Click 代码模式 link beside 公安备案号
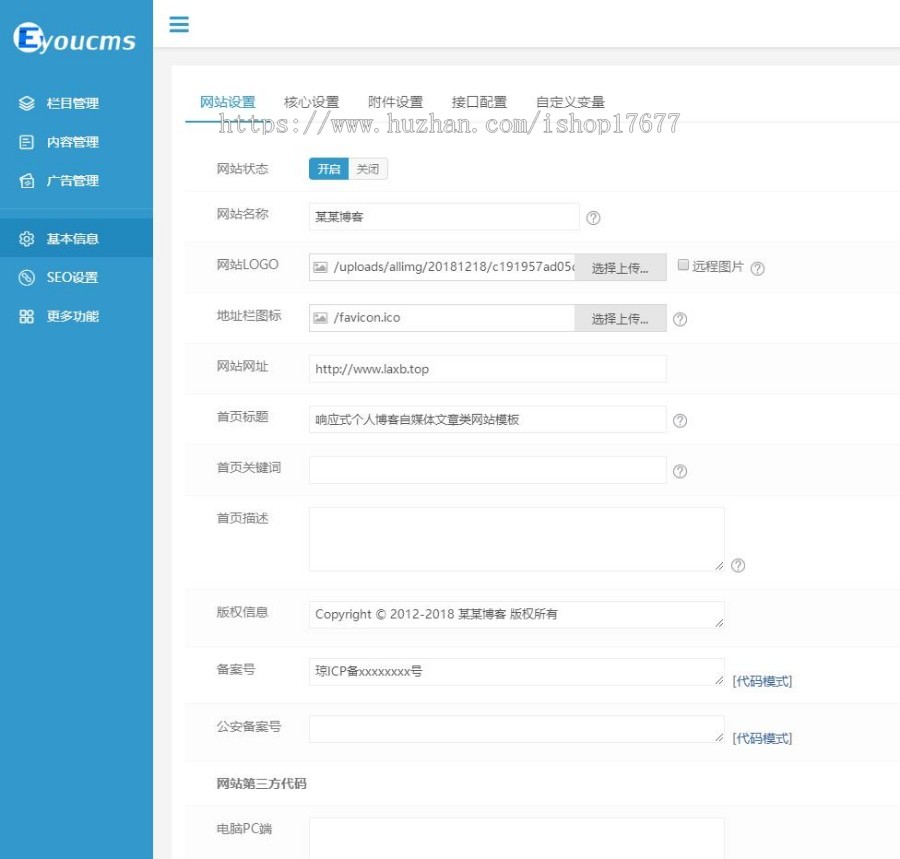Viewport: 900px width, 859px height. point(762,738)
